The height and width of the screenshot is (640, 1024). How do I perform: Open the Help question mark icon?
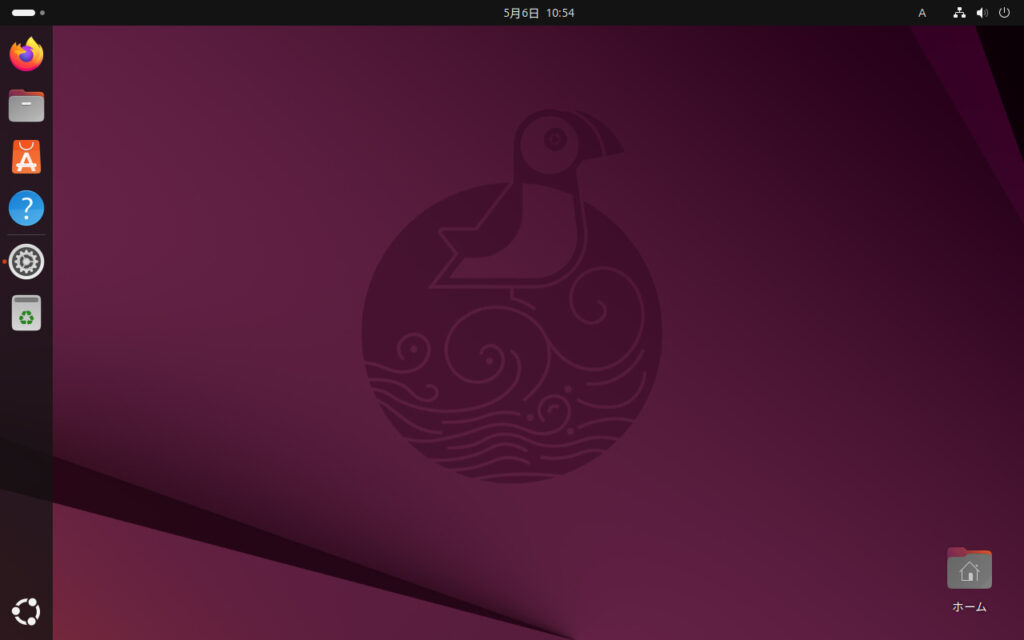[26, 208]
